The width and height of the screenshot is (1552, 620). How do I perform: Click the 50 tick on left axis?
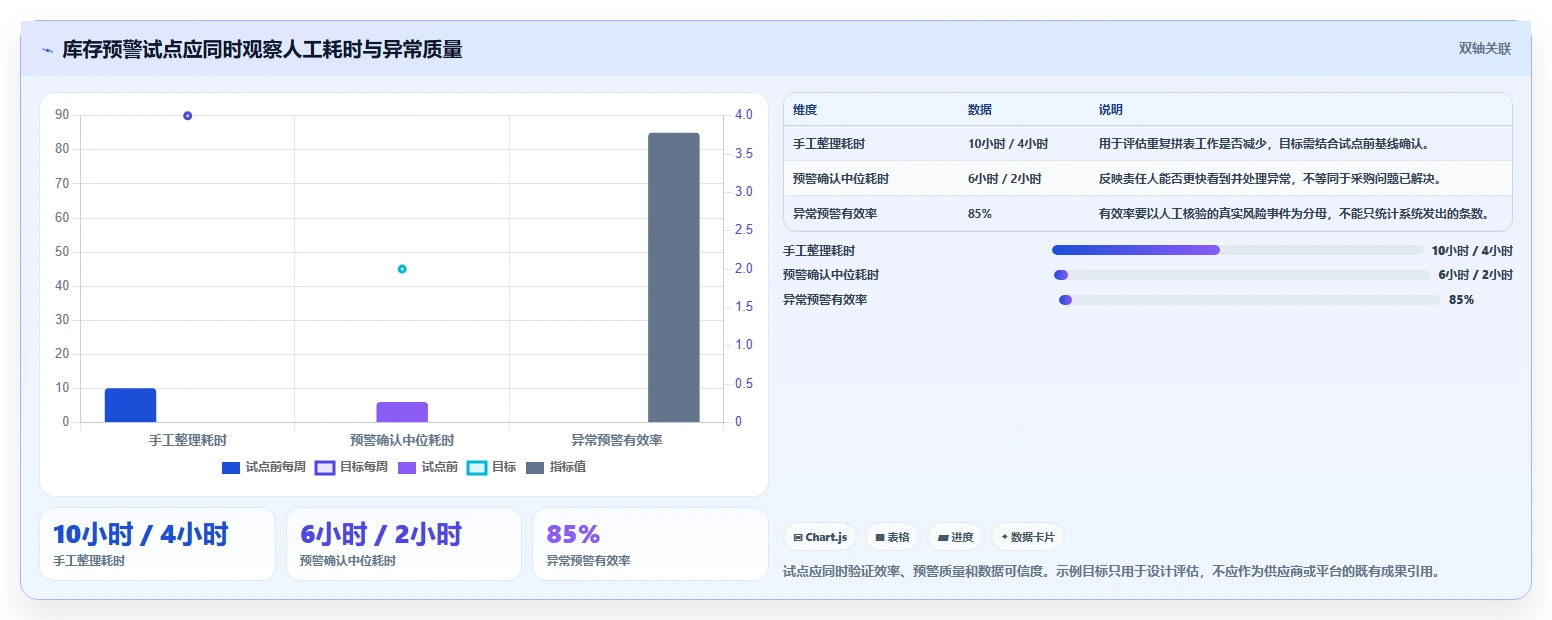pyautogui.click(x=62, y=251)
